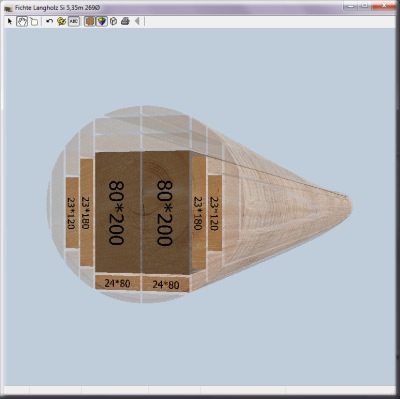Select the left 24*80 bottom board
The height and width of the screenshot is (399, 400).
(118, 283)
